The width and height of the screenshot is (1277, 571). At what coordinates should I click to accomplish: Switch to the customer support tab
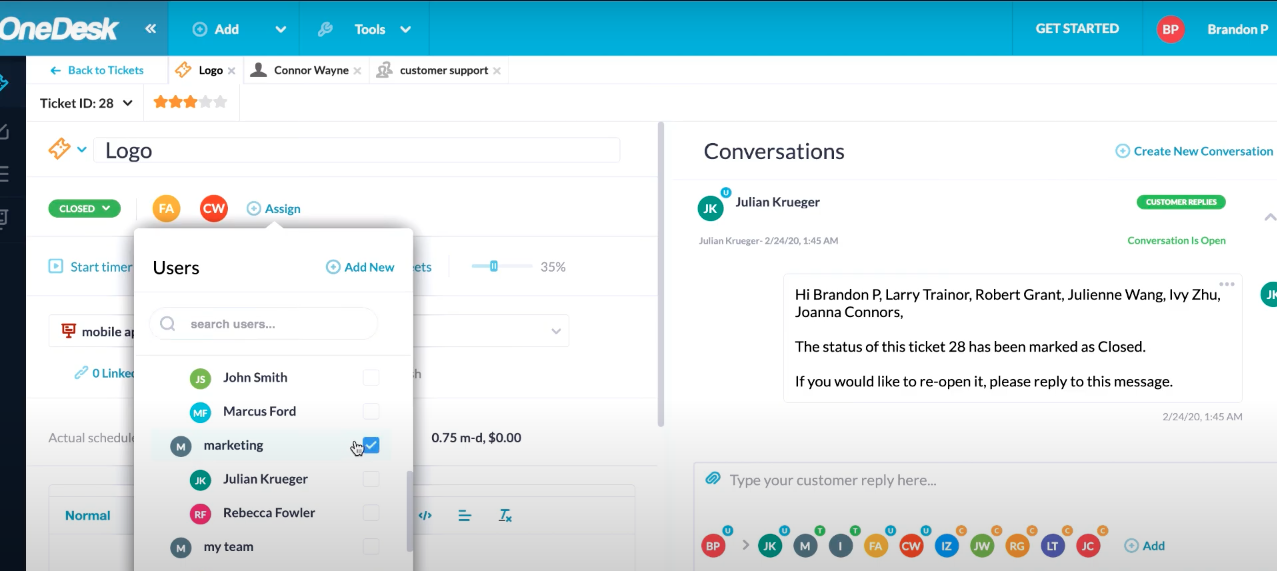pos(443,70)
